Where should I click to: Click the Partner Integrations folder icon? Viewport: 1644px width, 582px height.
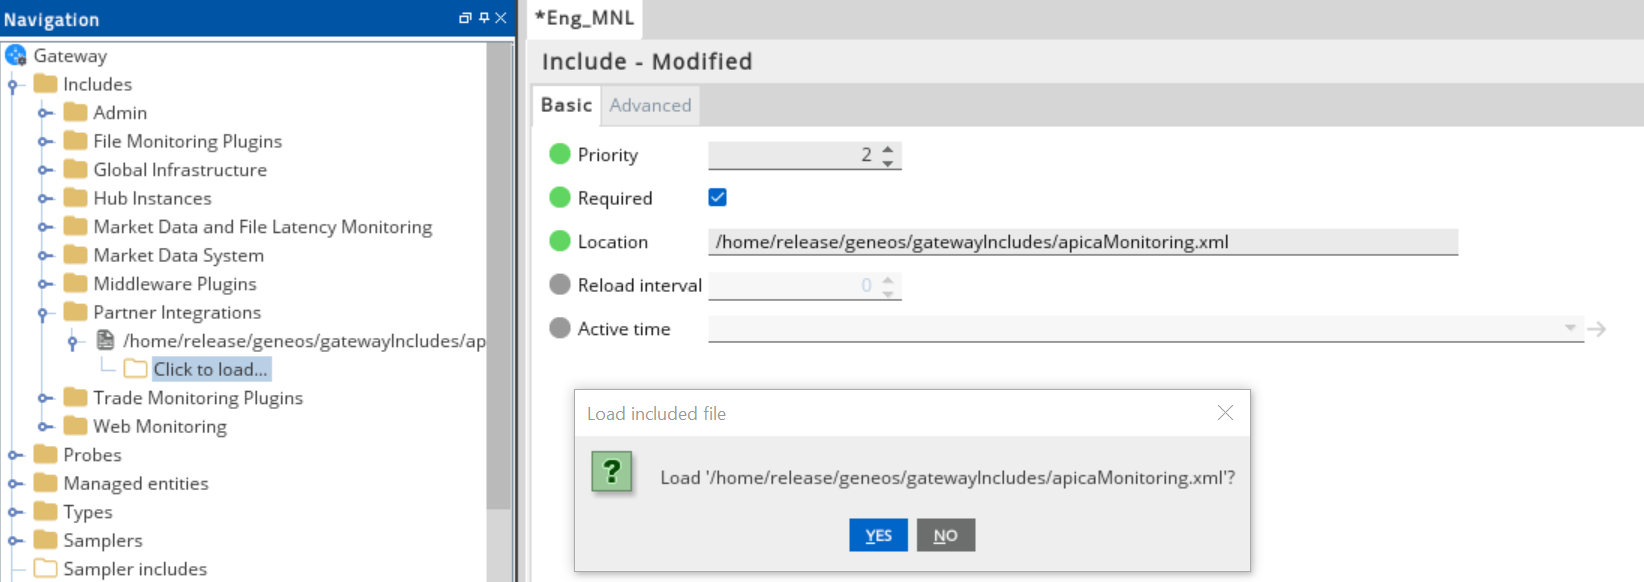click(75, 312)
